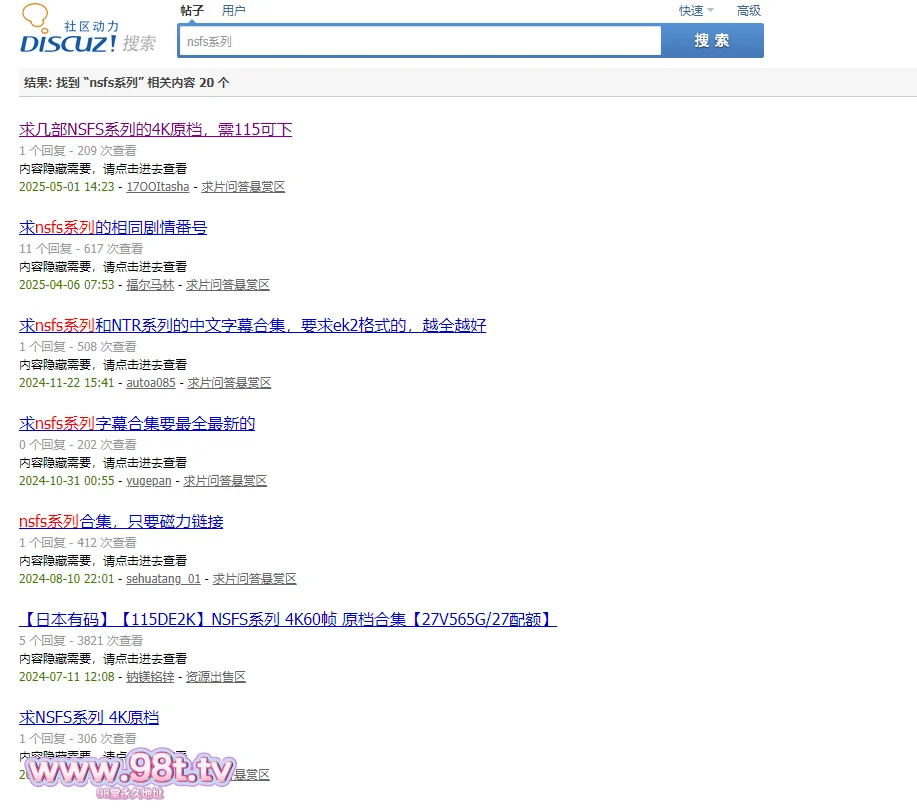The width and height of the screenshot is (917, 808).
Task: View user yugepan's profile
Action: (x=148, y=481)
